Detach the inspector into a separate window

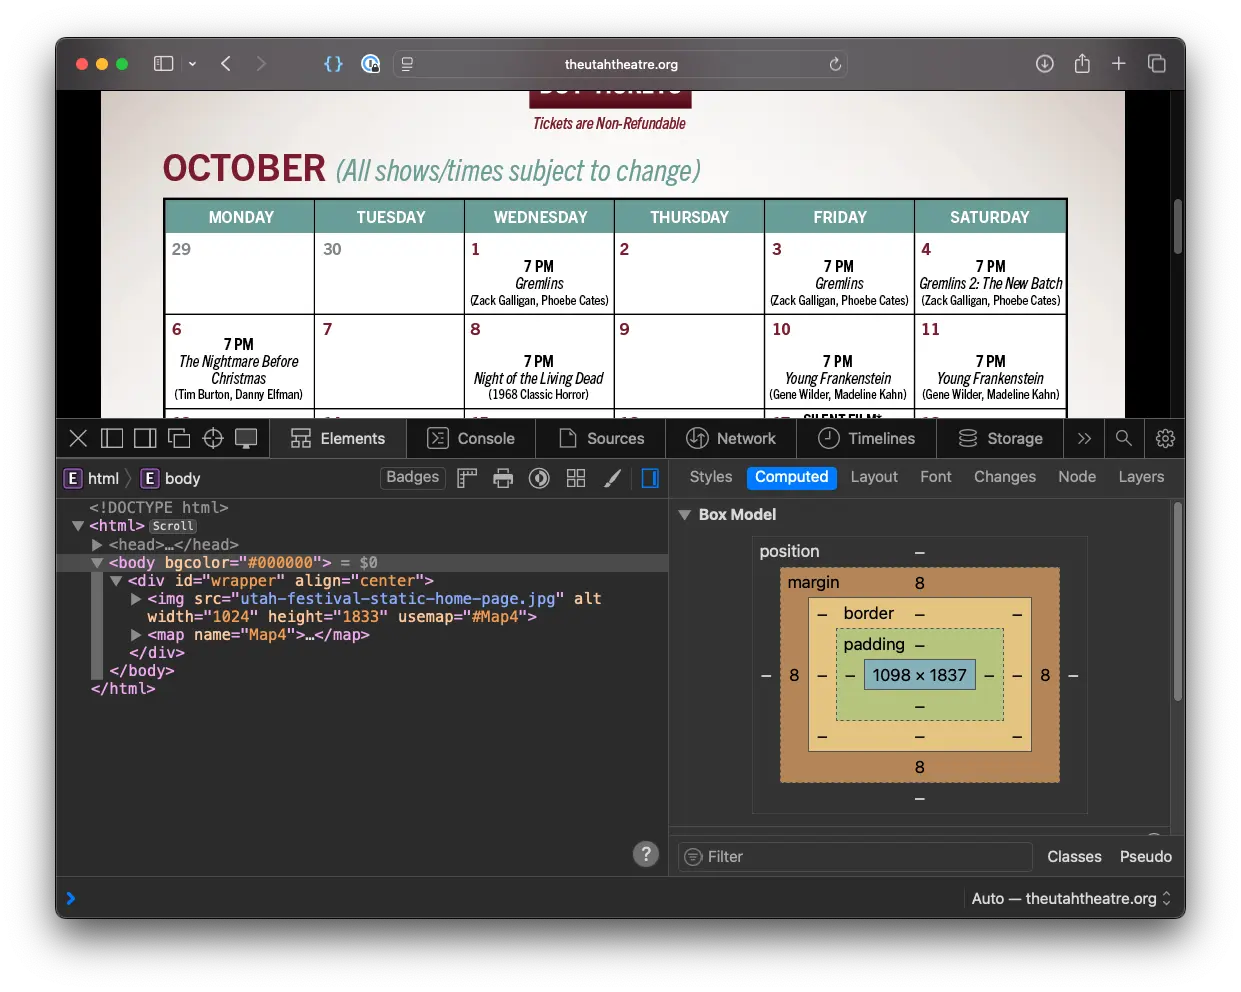[179, 438]
